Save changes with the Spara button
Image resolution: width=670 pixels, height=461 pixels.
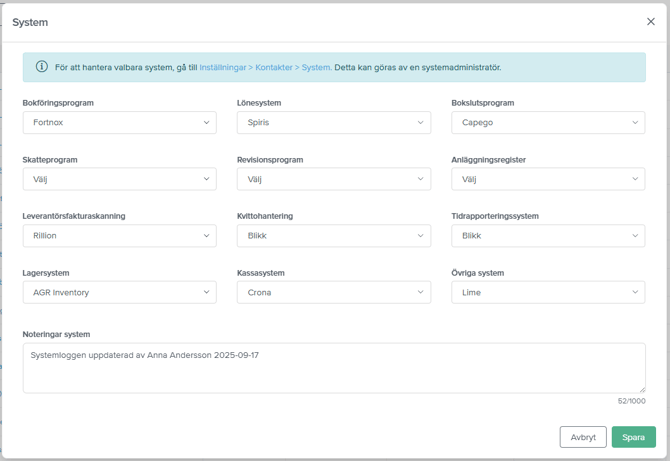pyautogui.click(x=633, y=437)
